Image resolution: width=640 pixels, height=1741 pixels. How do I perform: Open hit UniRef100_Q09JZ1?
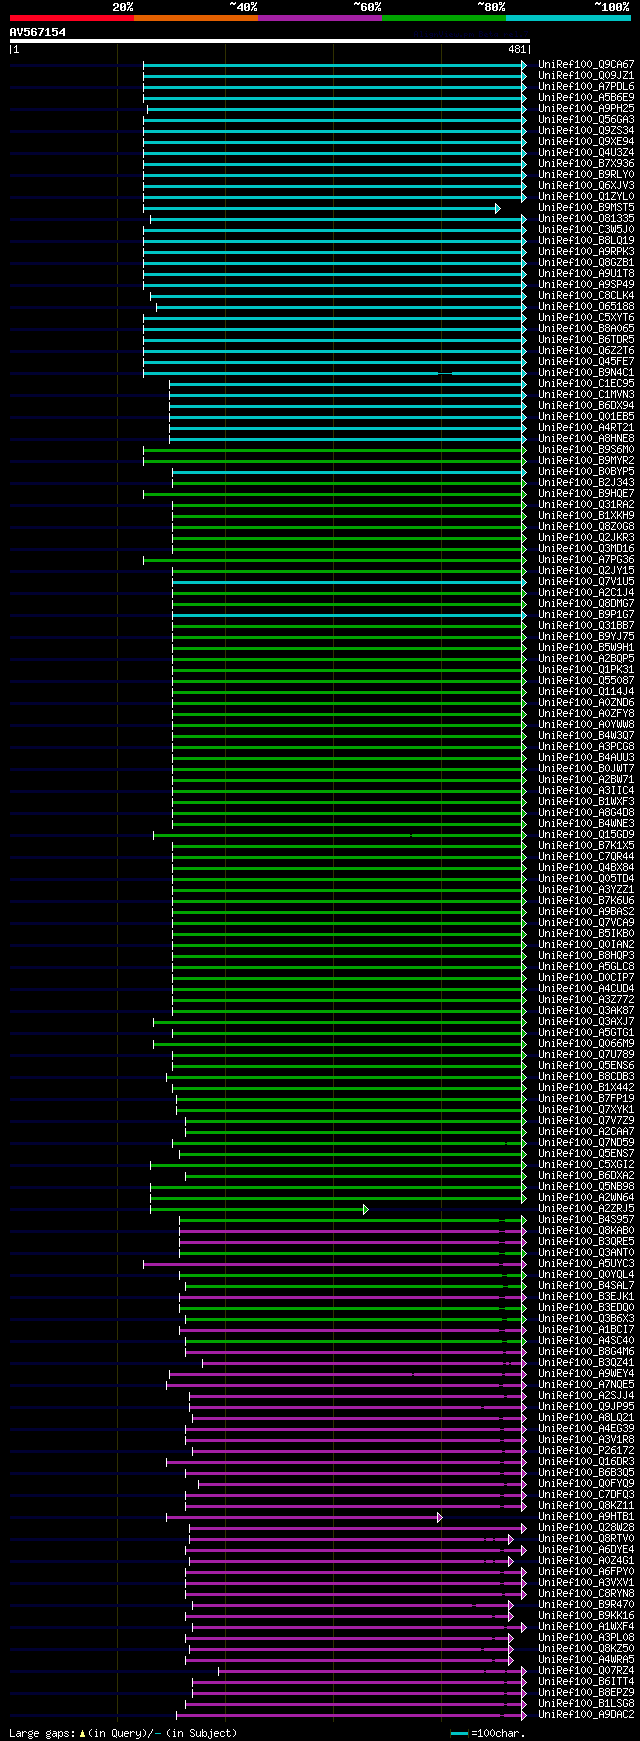(x=586, y=76)
